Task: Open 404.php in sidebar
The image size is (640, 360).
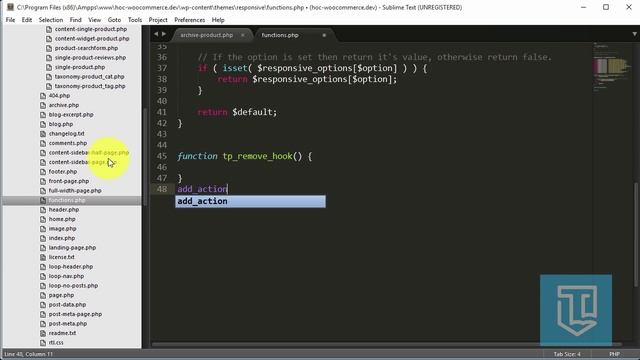Action: 59,96
